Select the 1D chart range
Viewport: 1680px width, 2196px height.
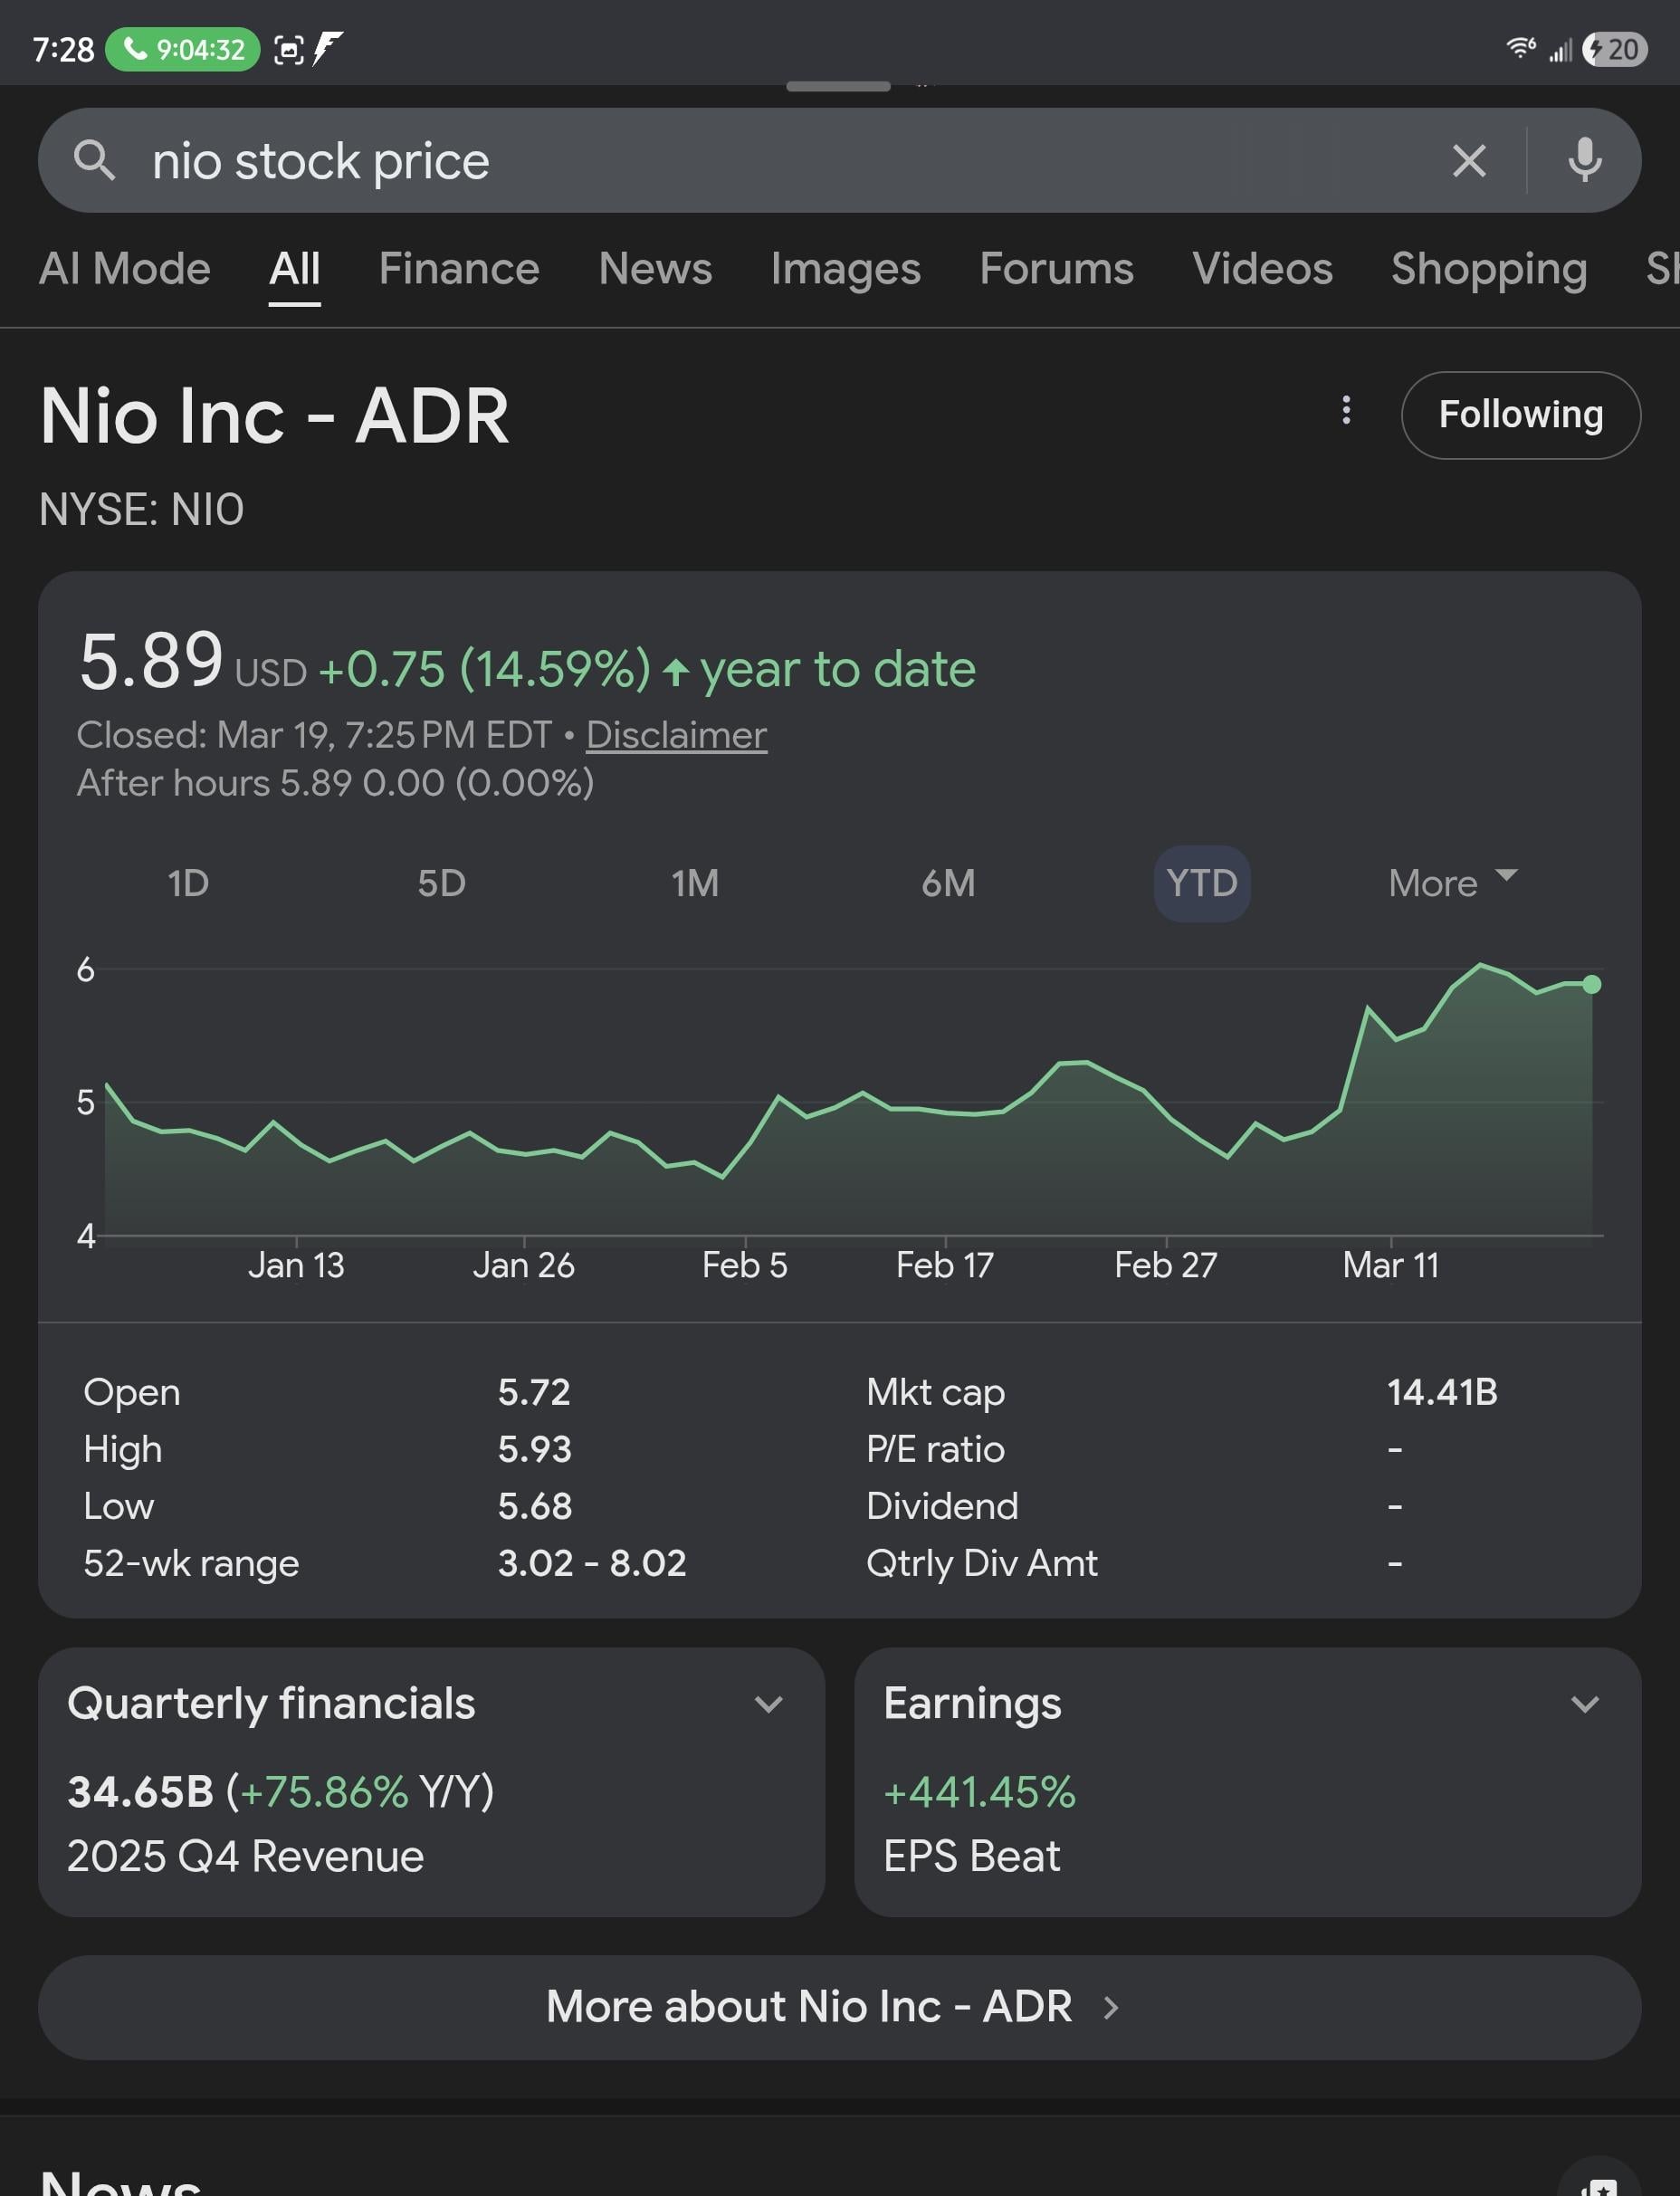tap(188, 883)
